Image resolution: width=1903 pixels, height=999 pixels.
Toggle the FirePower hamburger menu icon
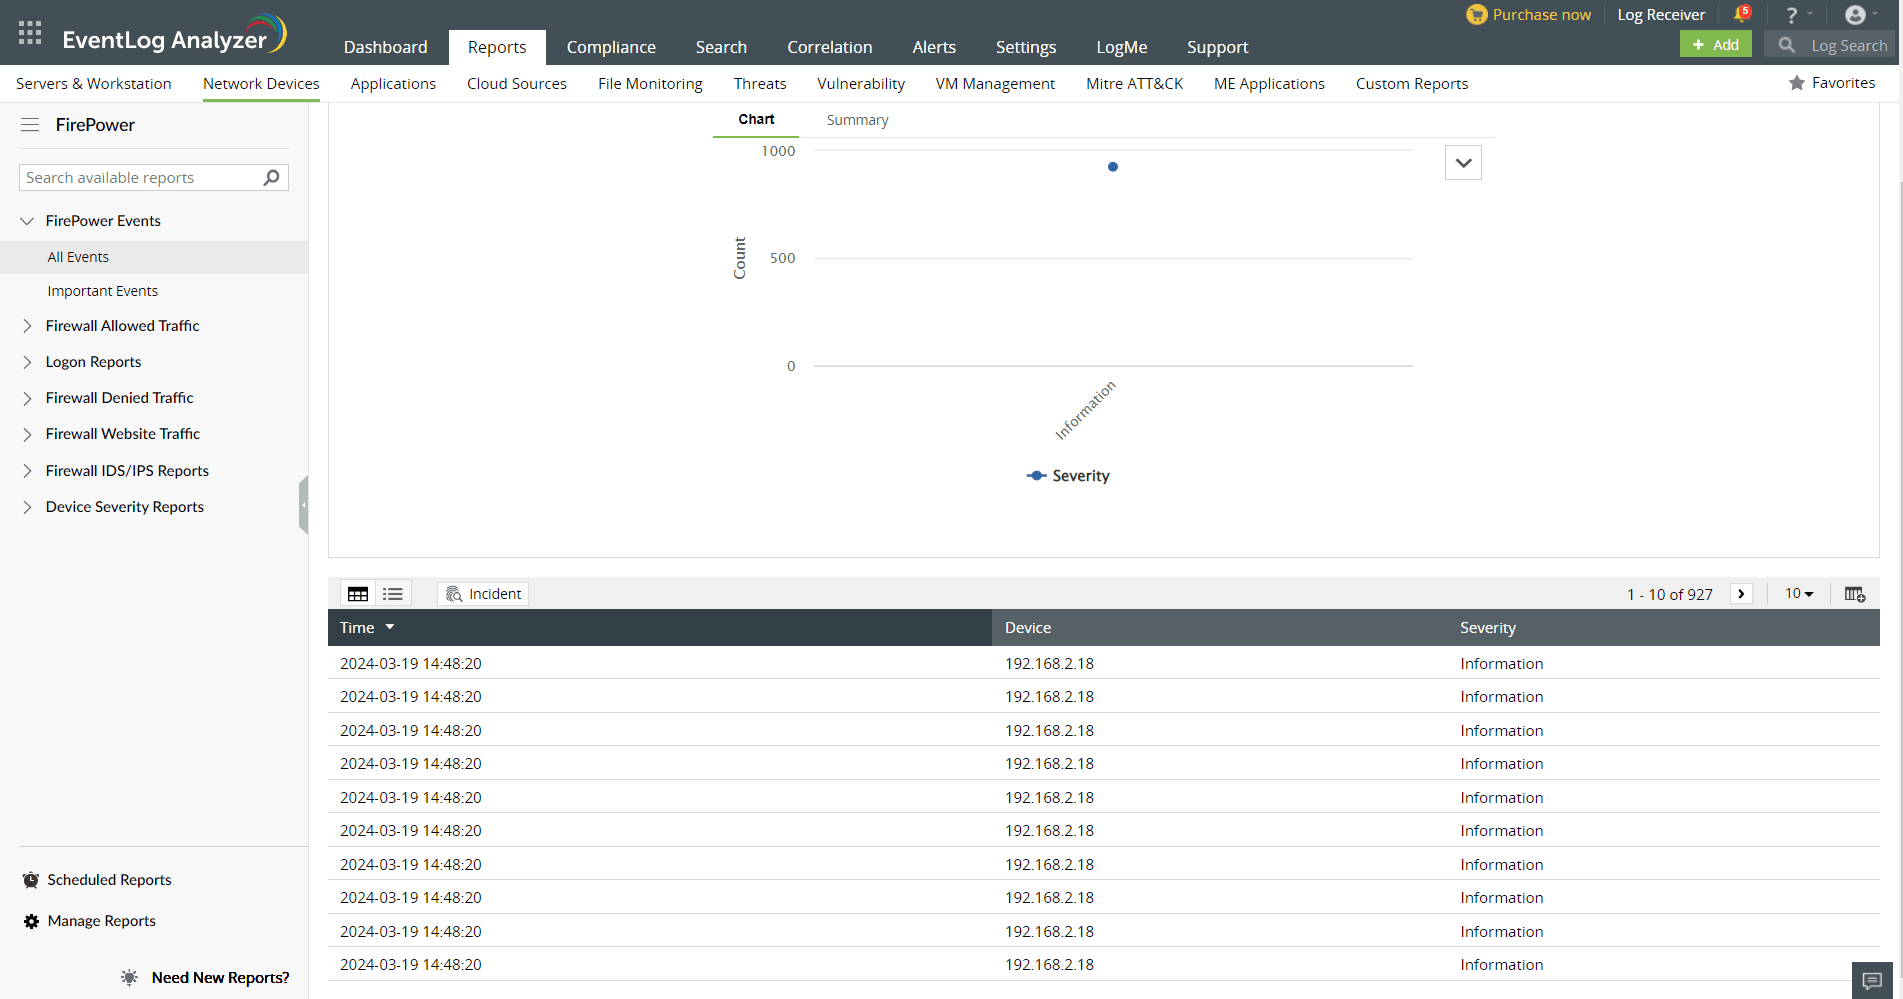coord(30,125)
